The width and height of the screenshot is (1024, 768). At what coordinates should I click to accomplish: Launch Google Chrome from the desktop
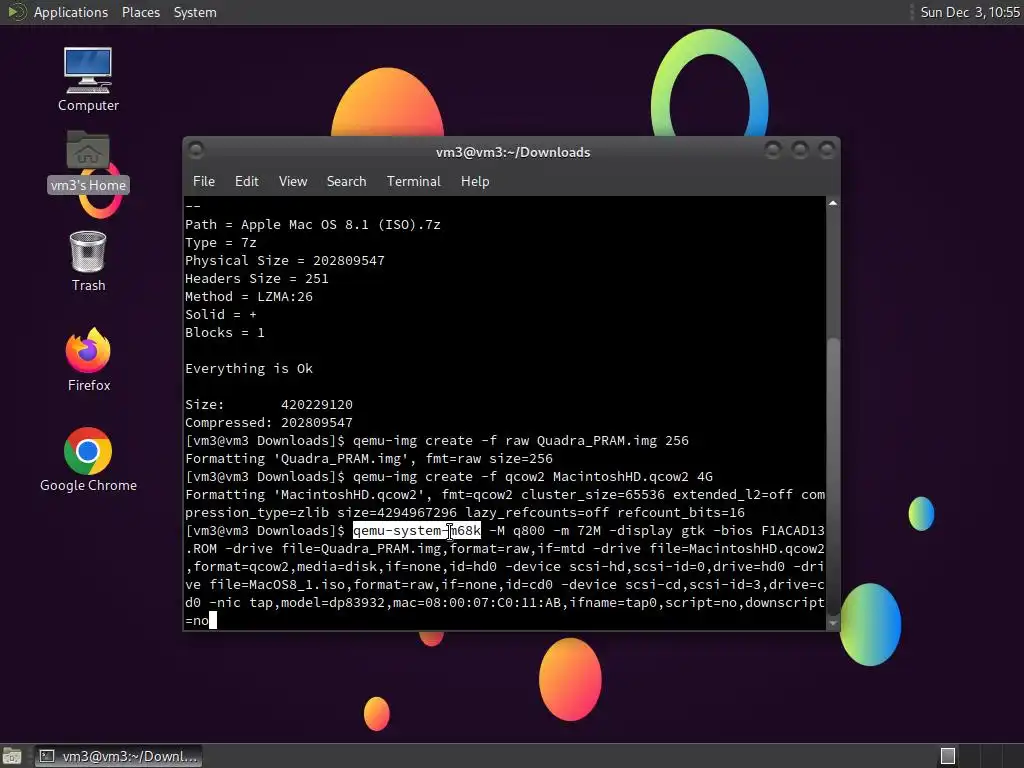(x=88, y=459)
